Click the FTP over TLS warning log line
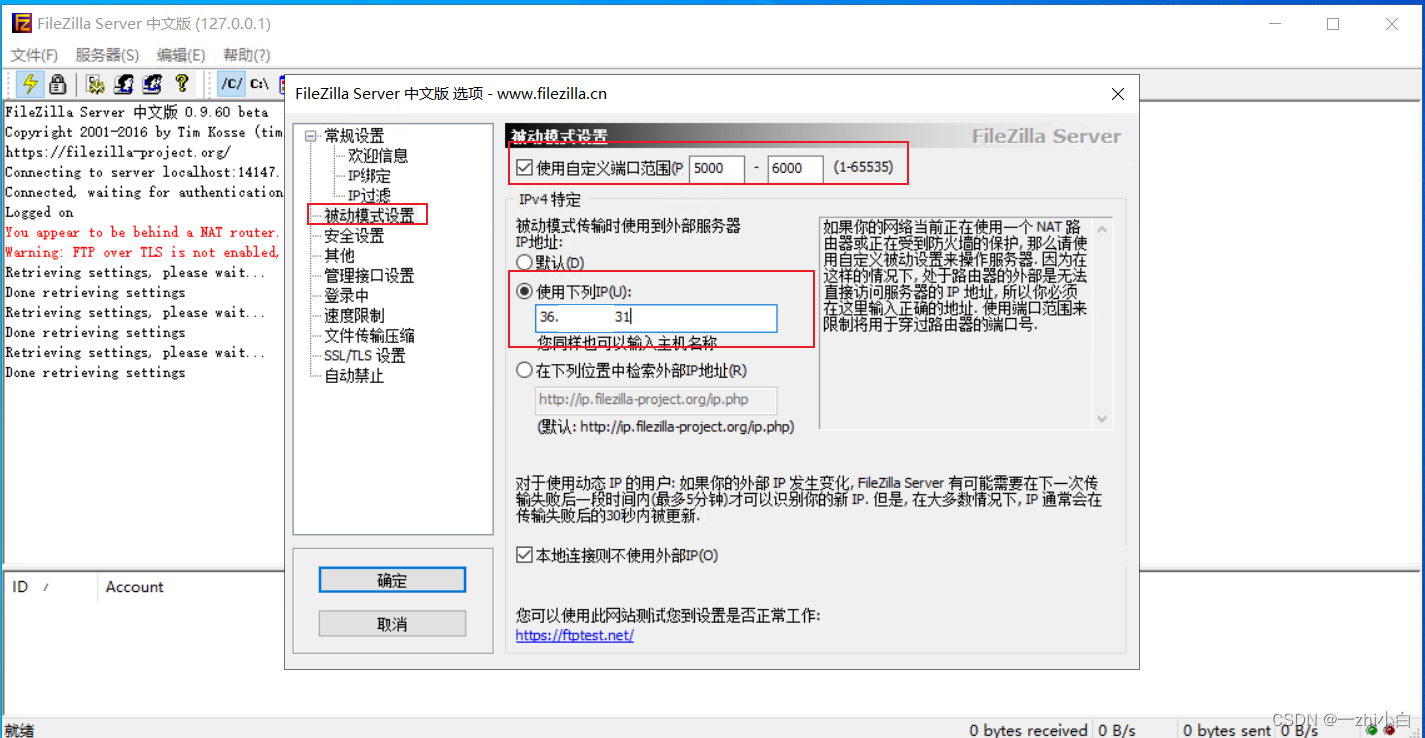Image resolution: width=1425 pixels, height=738 pixels. [141, 252]
